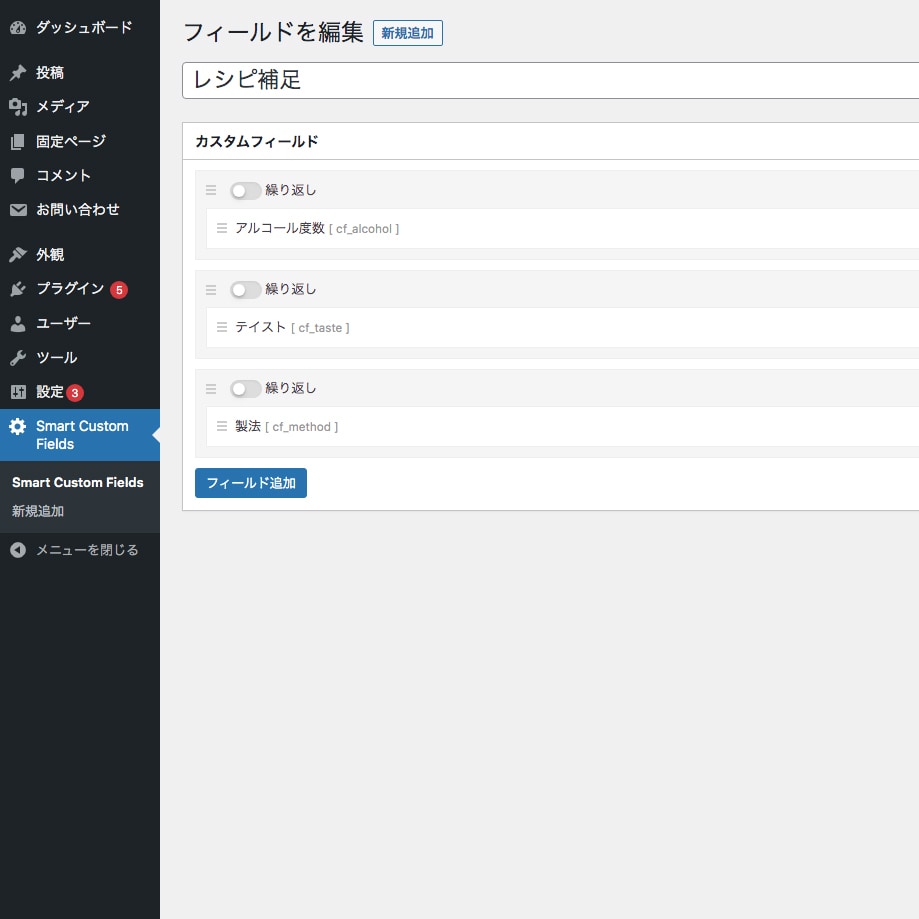The image size is (919, 919).
Task: Grab the drag handle of cf_taste group
Action: [x=211, y=290]
